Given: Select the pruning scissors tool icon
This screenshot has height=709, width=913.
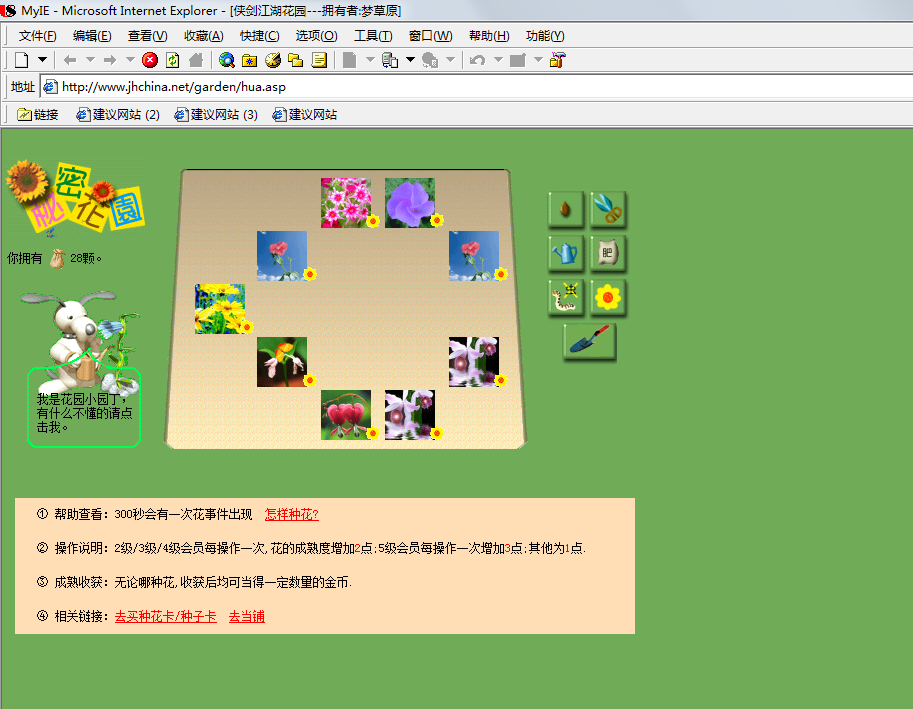Looking at the screenshot, I should [608, 208].
